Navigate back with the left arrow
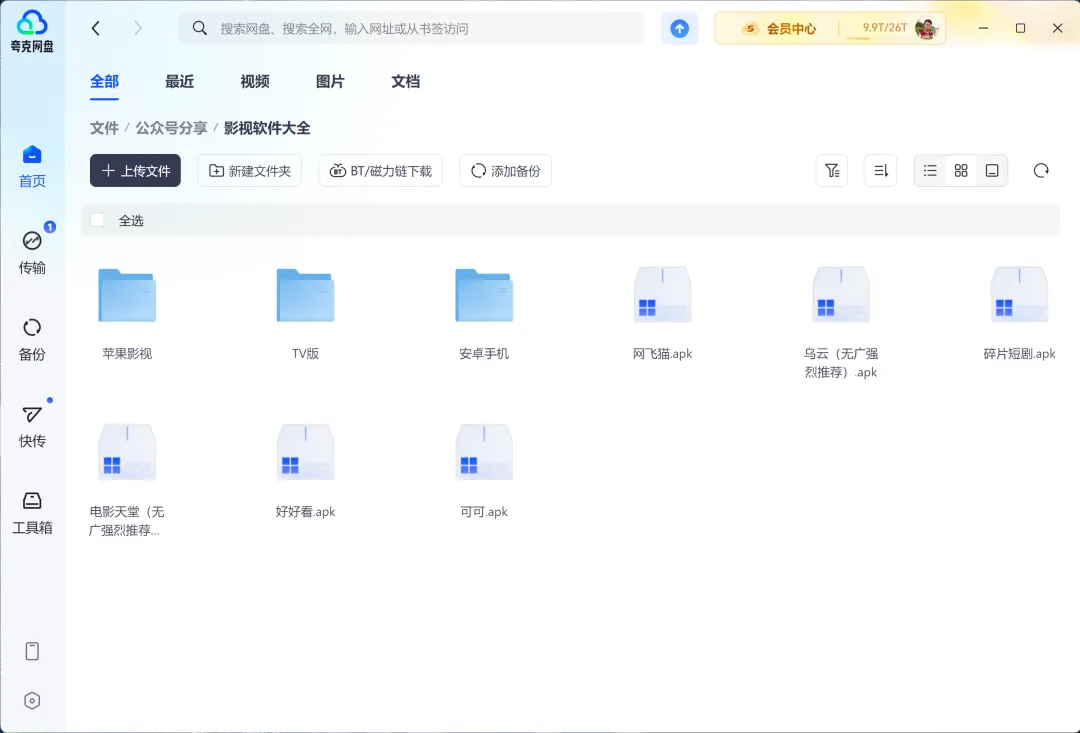1080x733 pixels. 96,28
